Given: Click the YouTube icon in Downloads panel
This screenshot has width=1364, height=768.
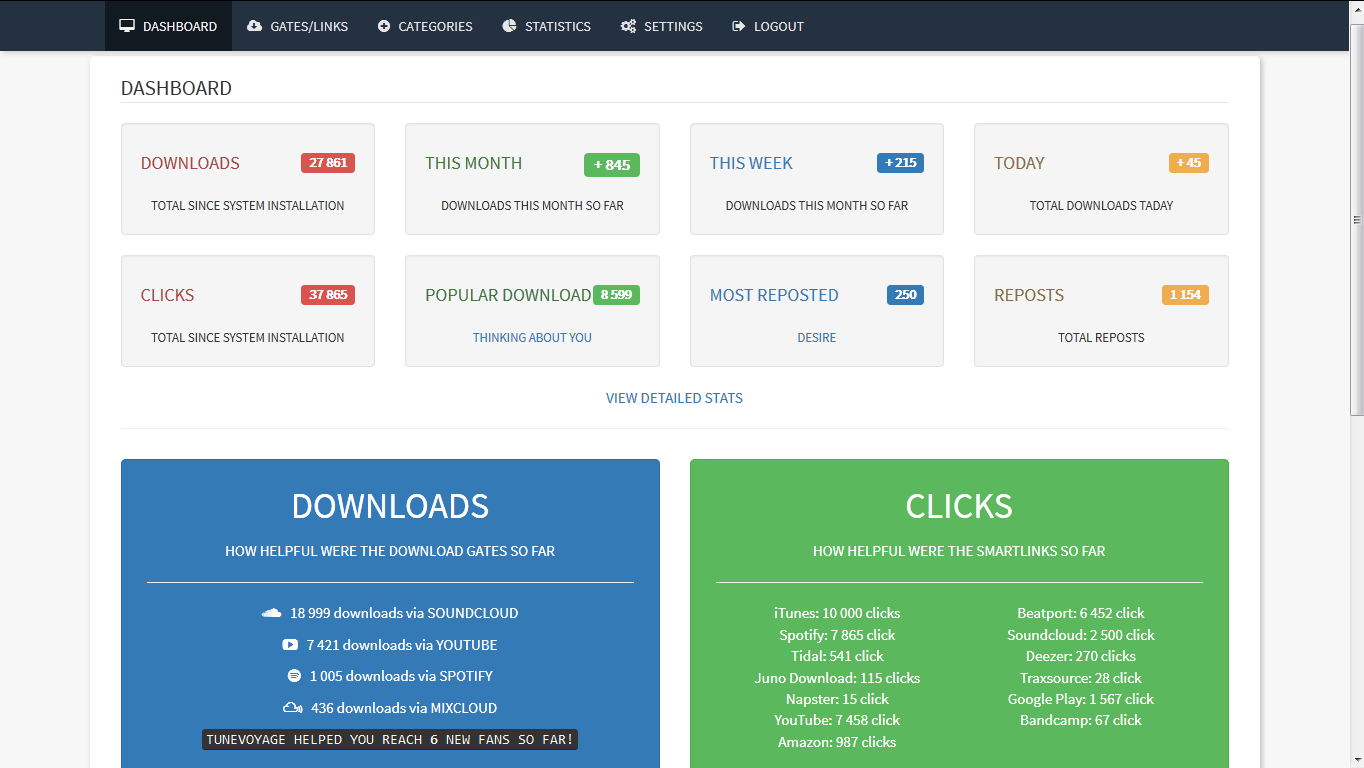Looking at the screenshot, I should (x=290, y=645).
